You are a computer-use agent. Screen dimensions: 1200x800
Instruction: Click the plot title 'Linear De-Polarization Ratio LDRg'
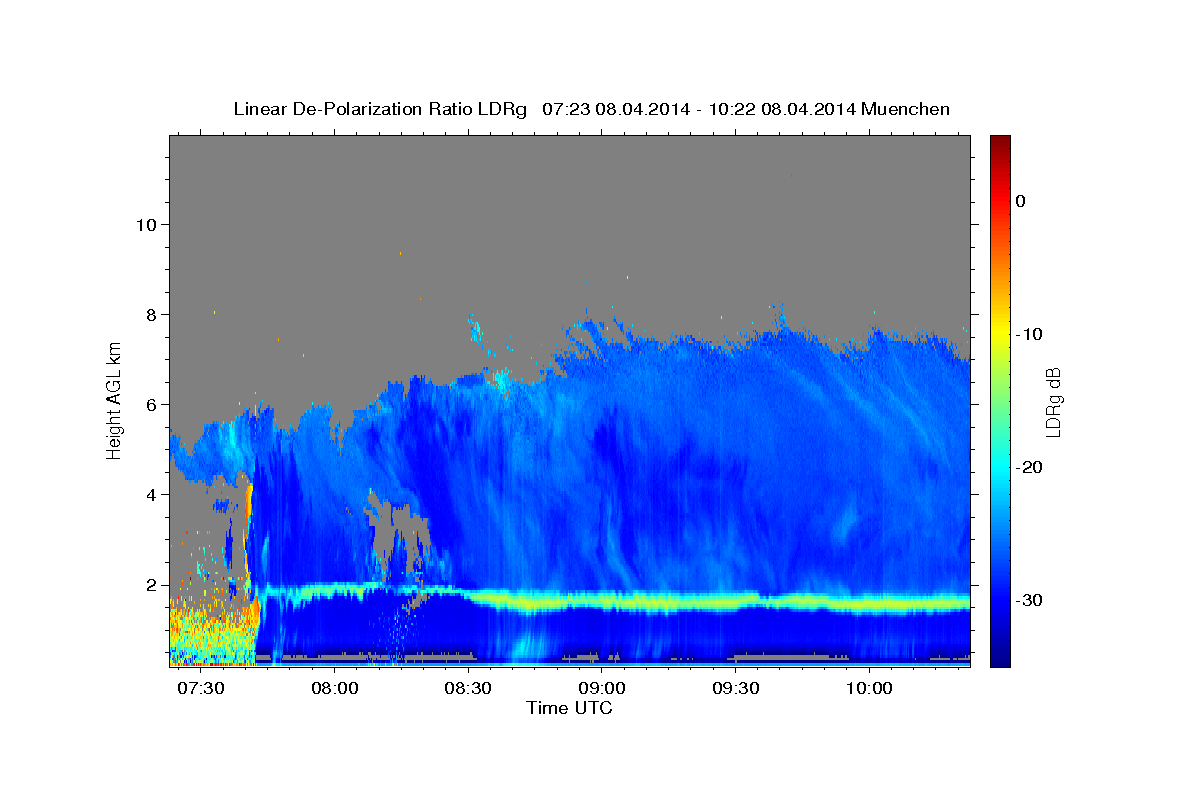[379, 109]
